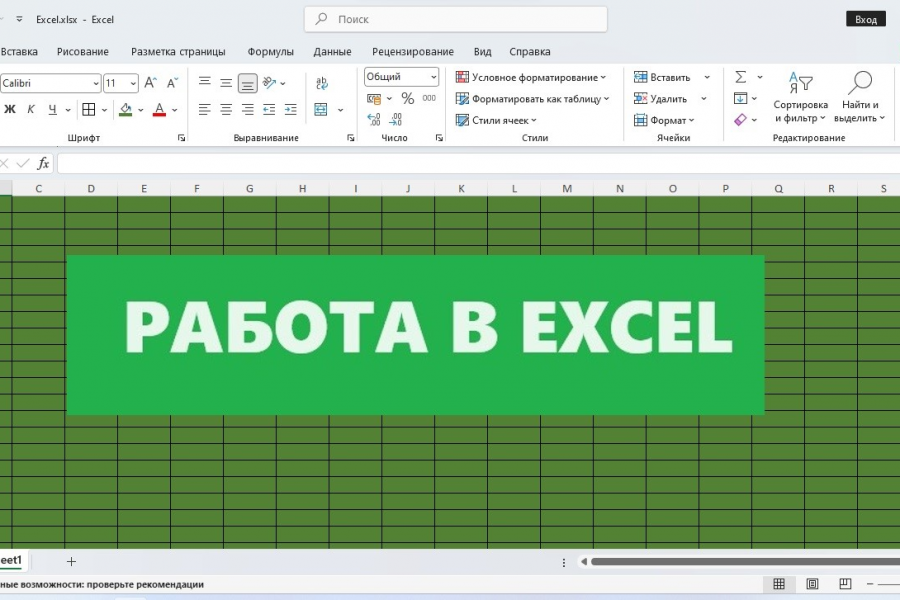Increase decimal places
Image resolution: width=900 pixels, height=600 pixels.
(x=374, y=119)
